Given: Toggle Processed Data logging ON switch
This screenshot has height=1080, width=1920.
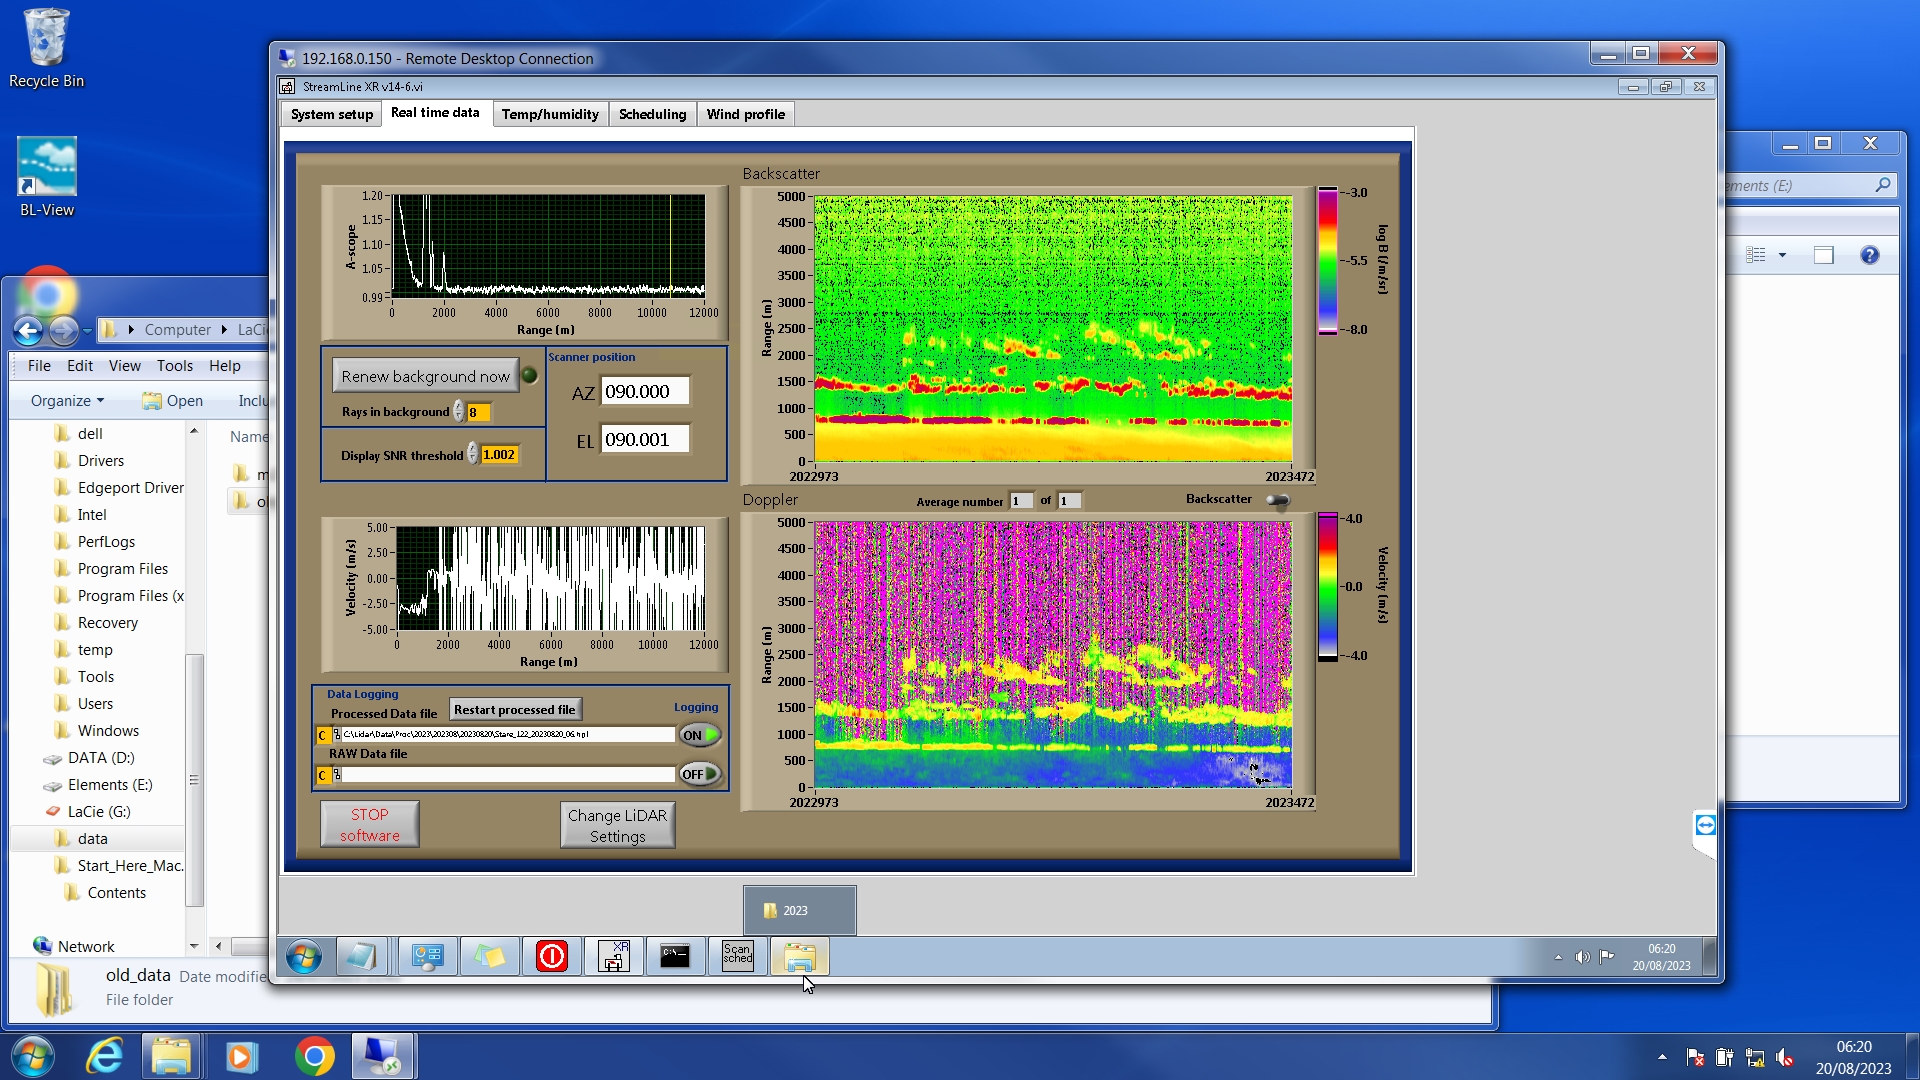Looking at the screenshot, I should point(700,735).
